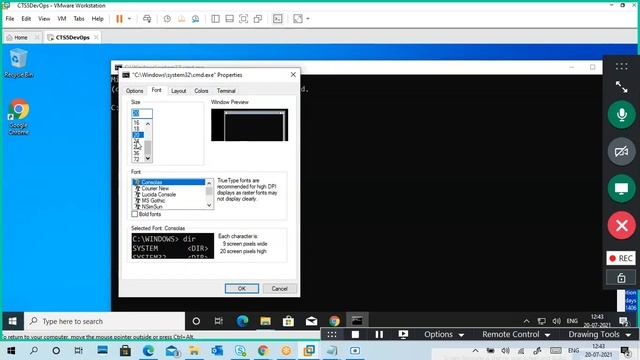Click the REC recording button
Viewport: 640px width, 360px height.
coord(621,258)
